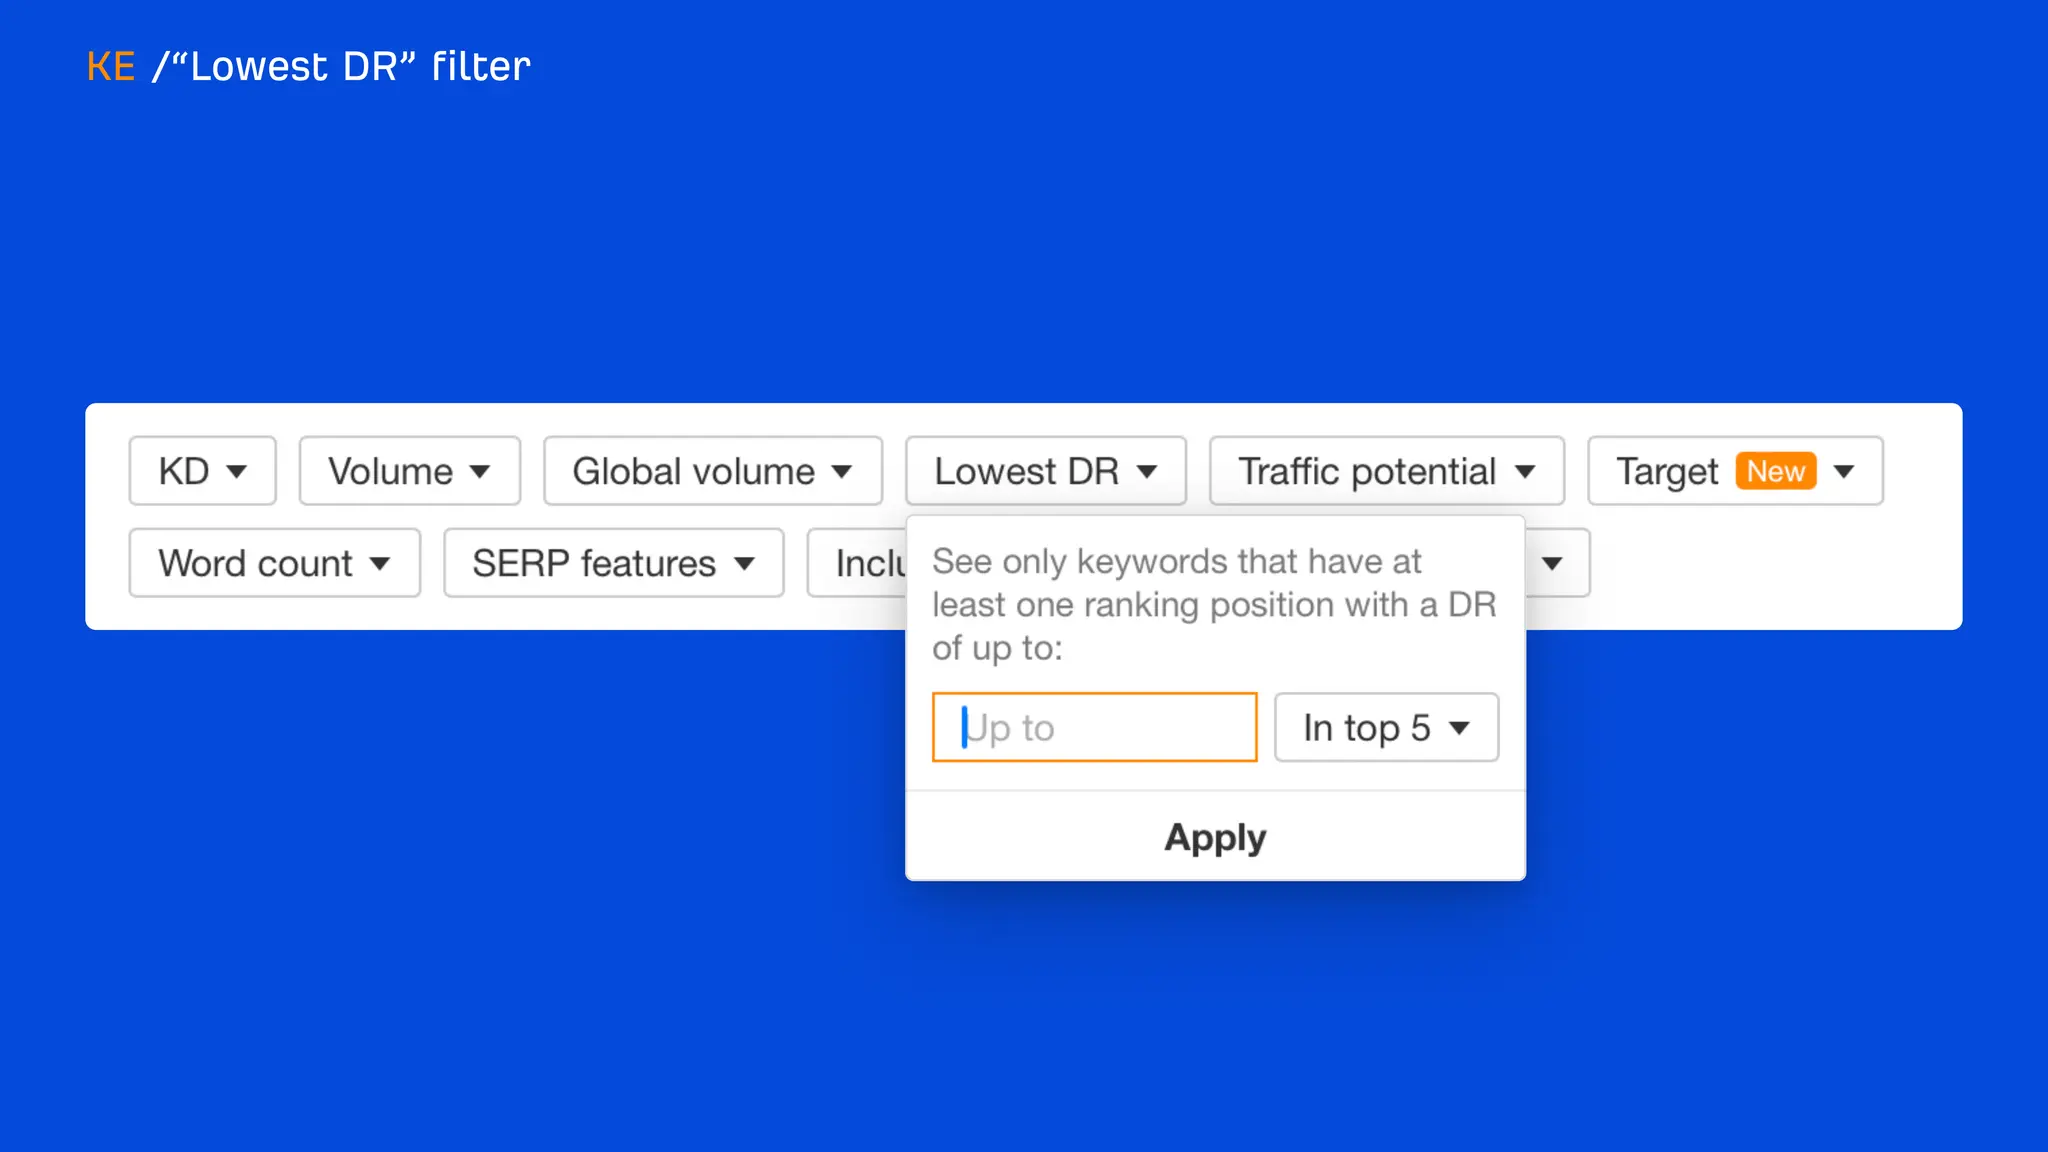Click the orange New badge
The width and height of the screenshot is (2048, 1152).
coord(1775,471)
